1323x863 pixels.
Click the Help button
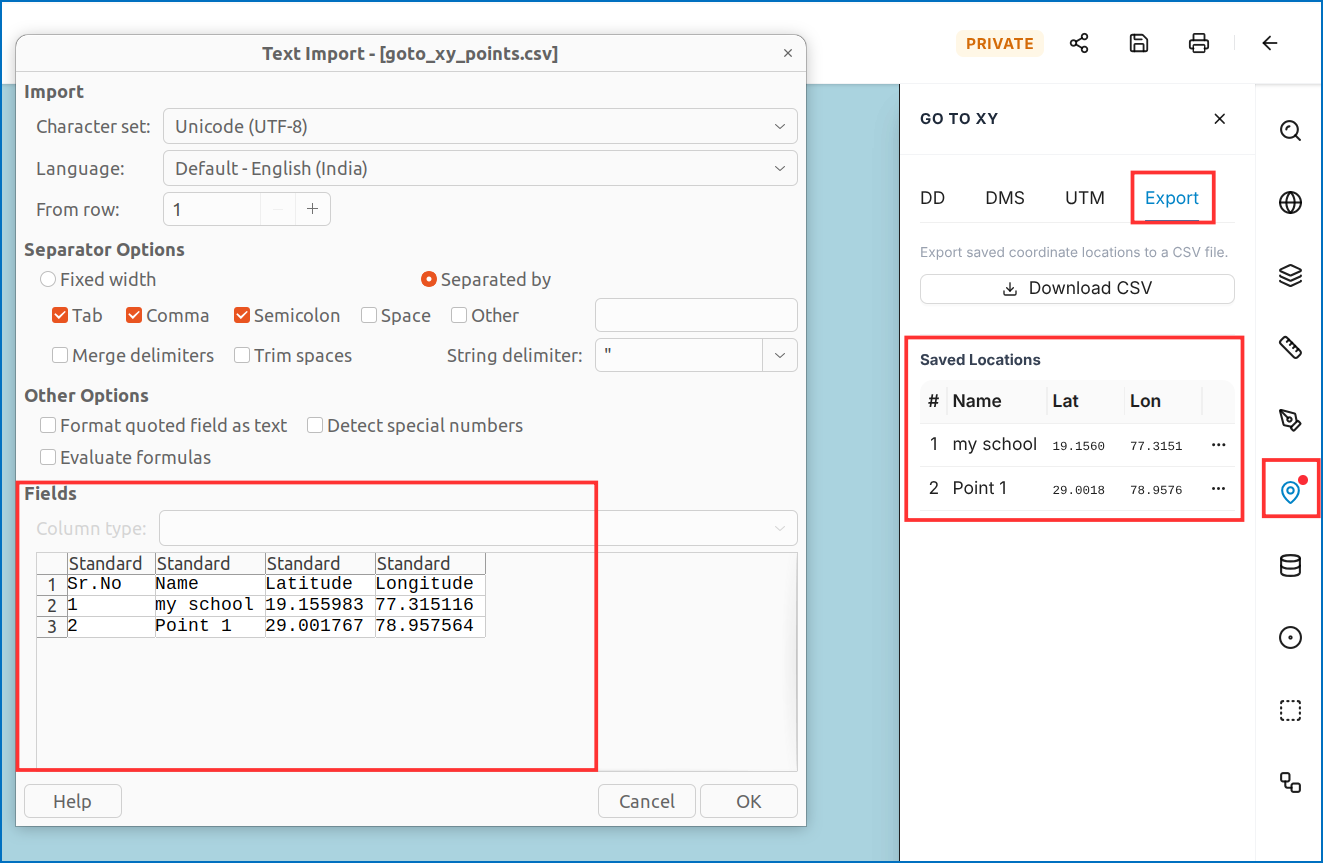[x=72, y=802]
